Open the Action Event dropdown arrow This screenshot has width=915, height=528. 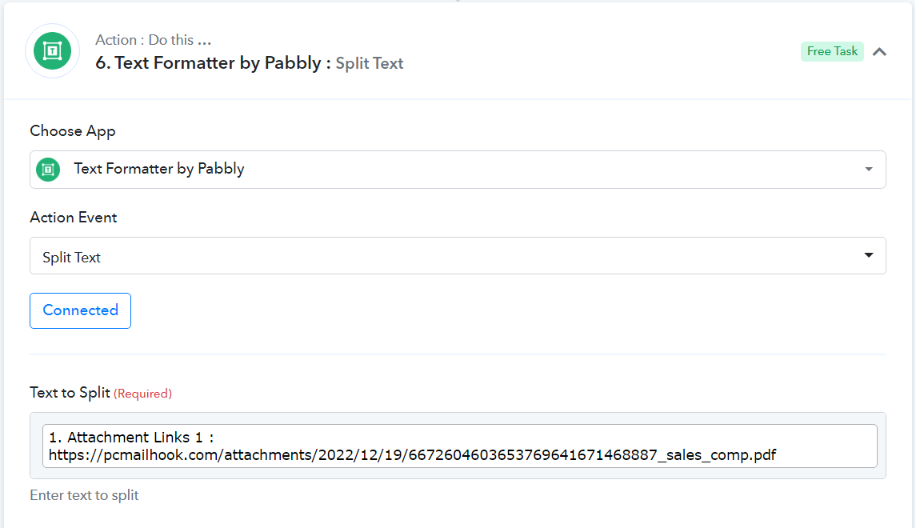pyautogui.click(x=868, y=255)
